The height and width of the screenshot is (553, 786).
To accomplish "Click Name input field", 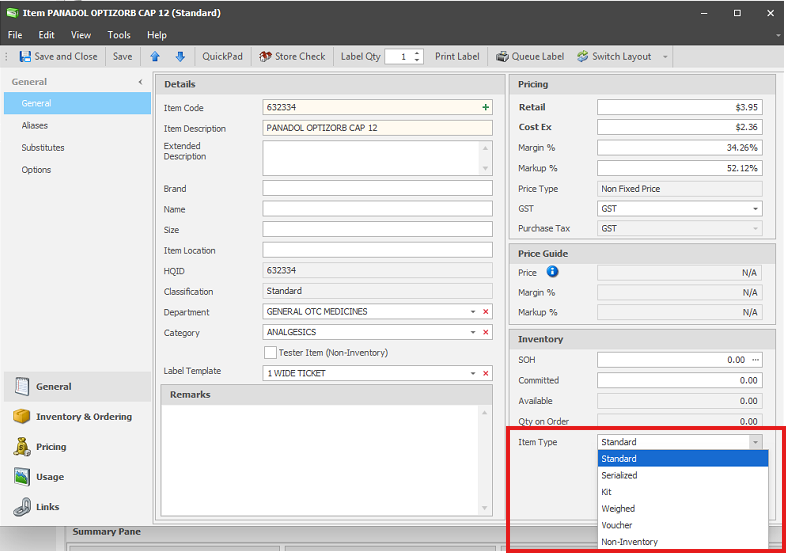I will pos(377,209).
